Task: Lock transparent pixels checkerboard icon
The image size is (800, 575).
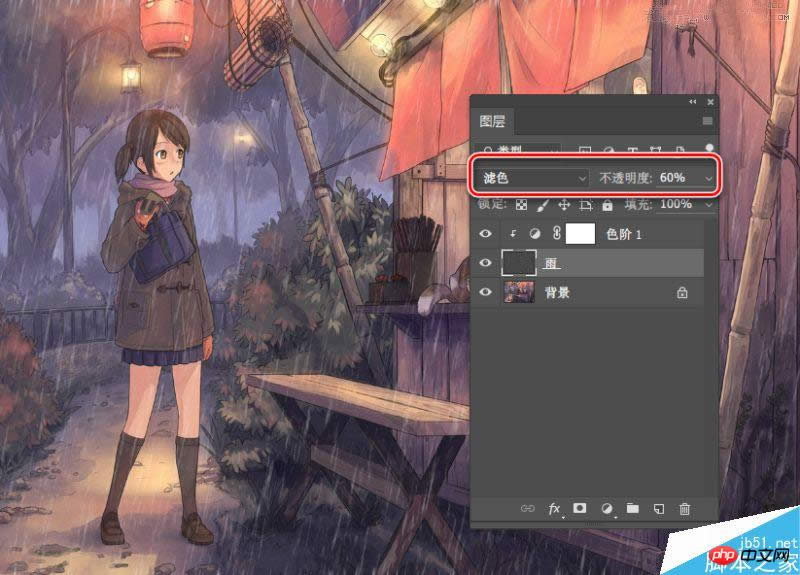Action: 520,204
